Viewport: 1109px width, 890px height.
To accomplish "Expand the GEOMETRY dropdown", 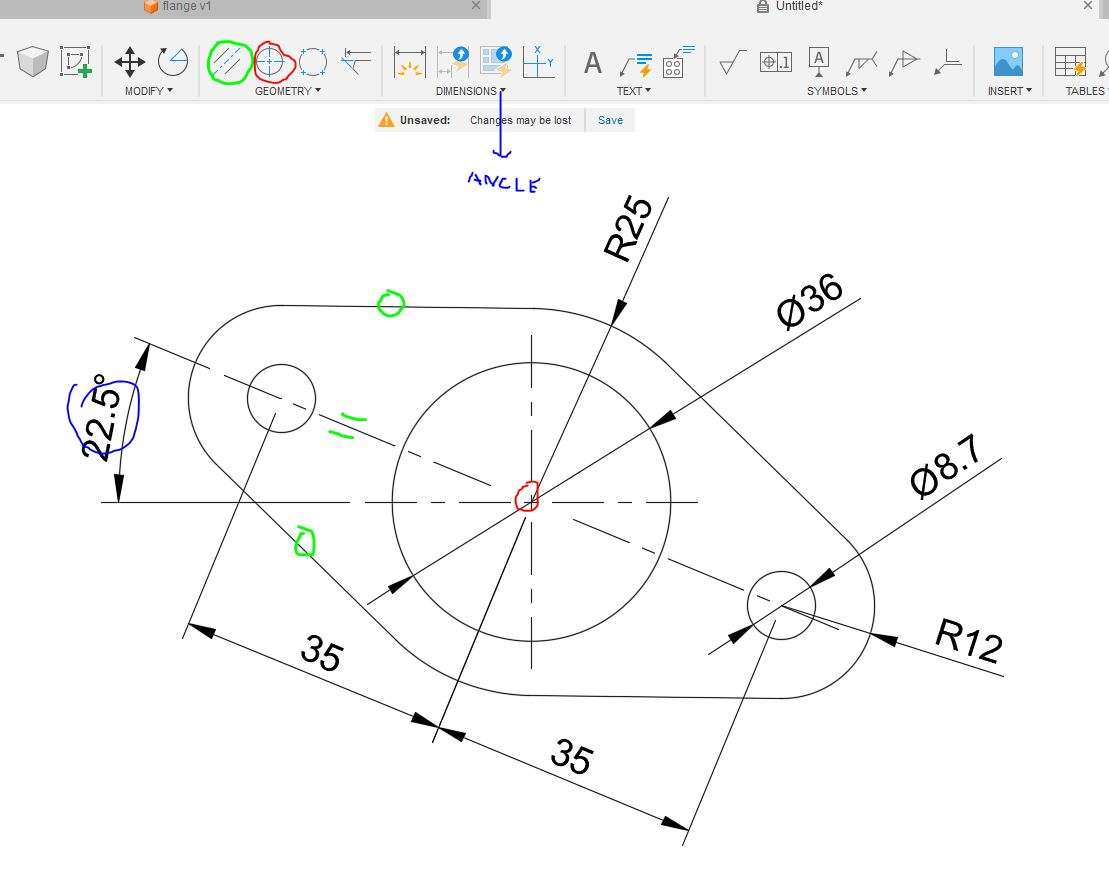I will tap(287, 91).
